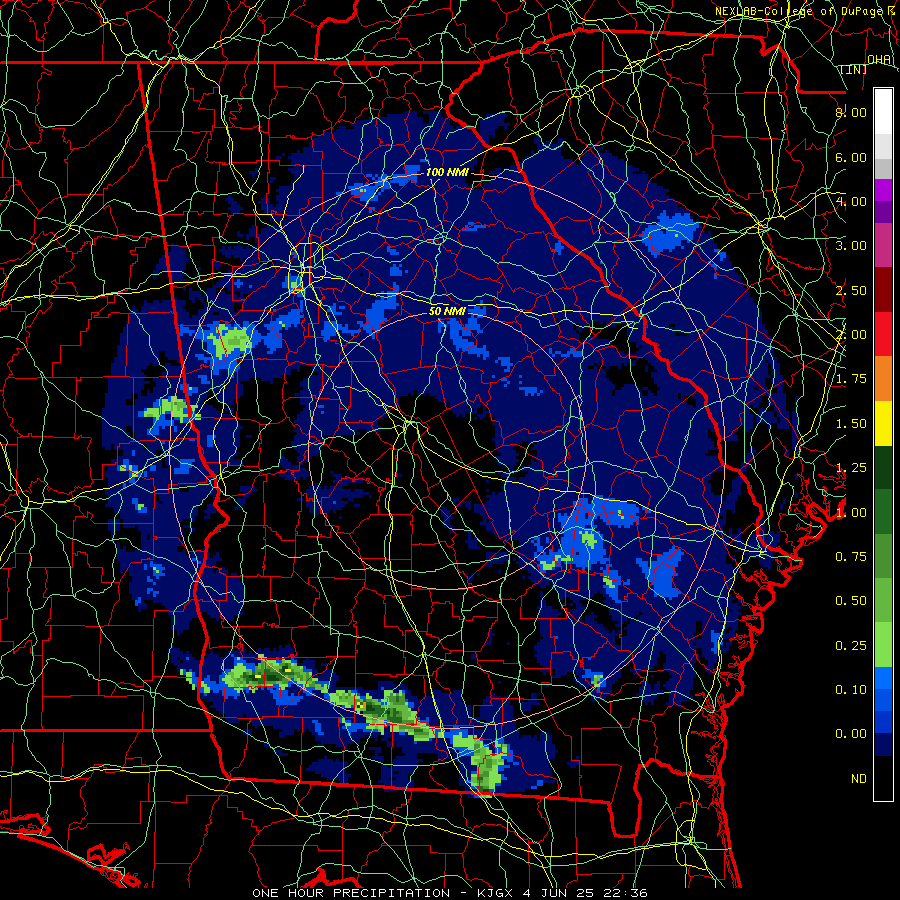This screenshot has height=900, width=900.
Task: Click the 0.10 scale value
Action: (851, 690)
